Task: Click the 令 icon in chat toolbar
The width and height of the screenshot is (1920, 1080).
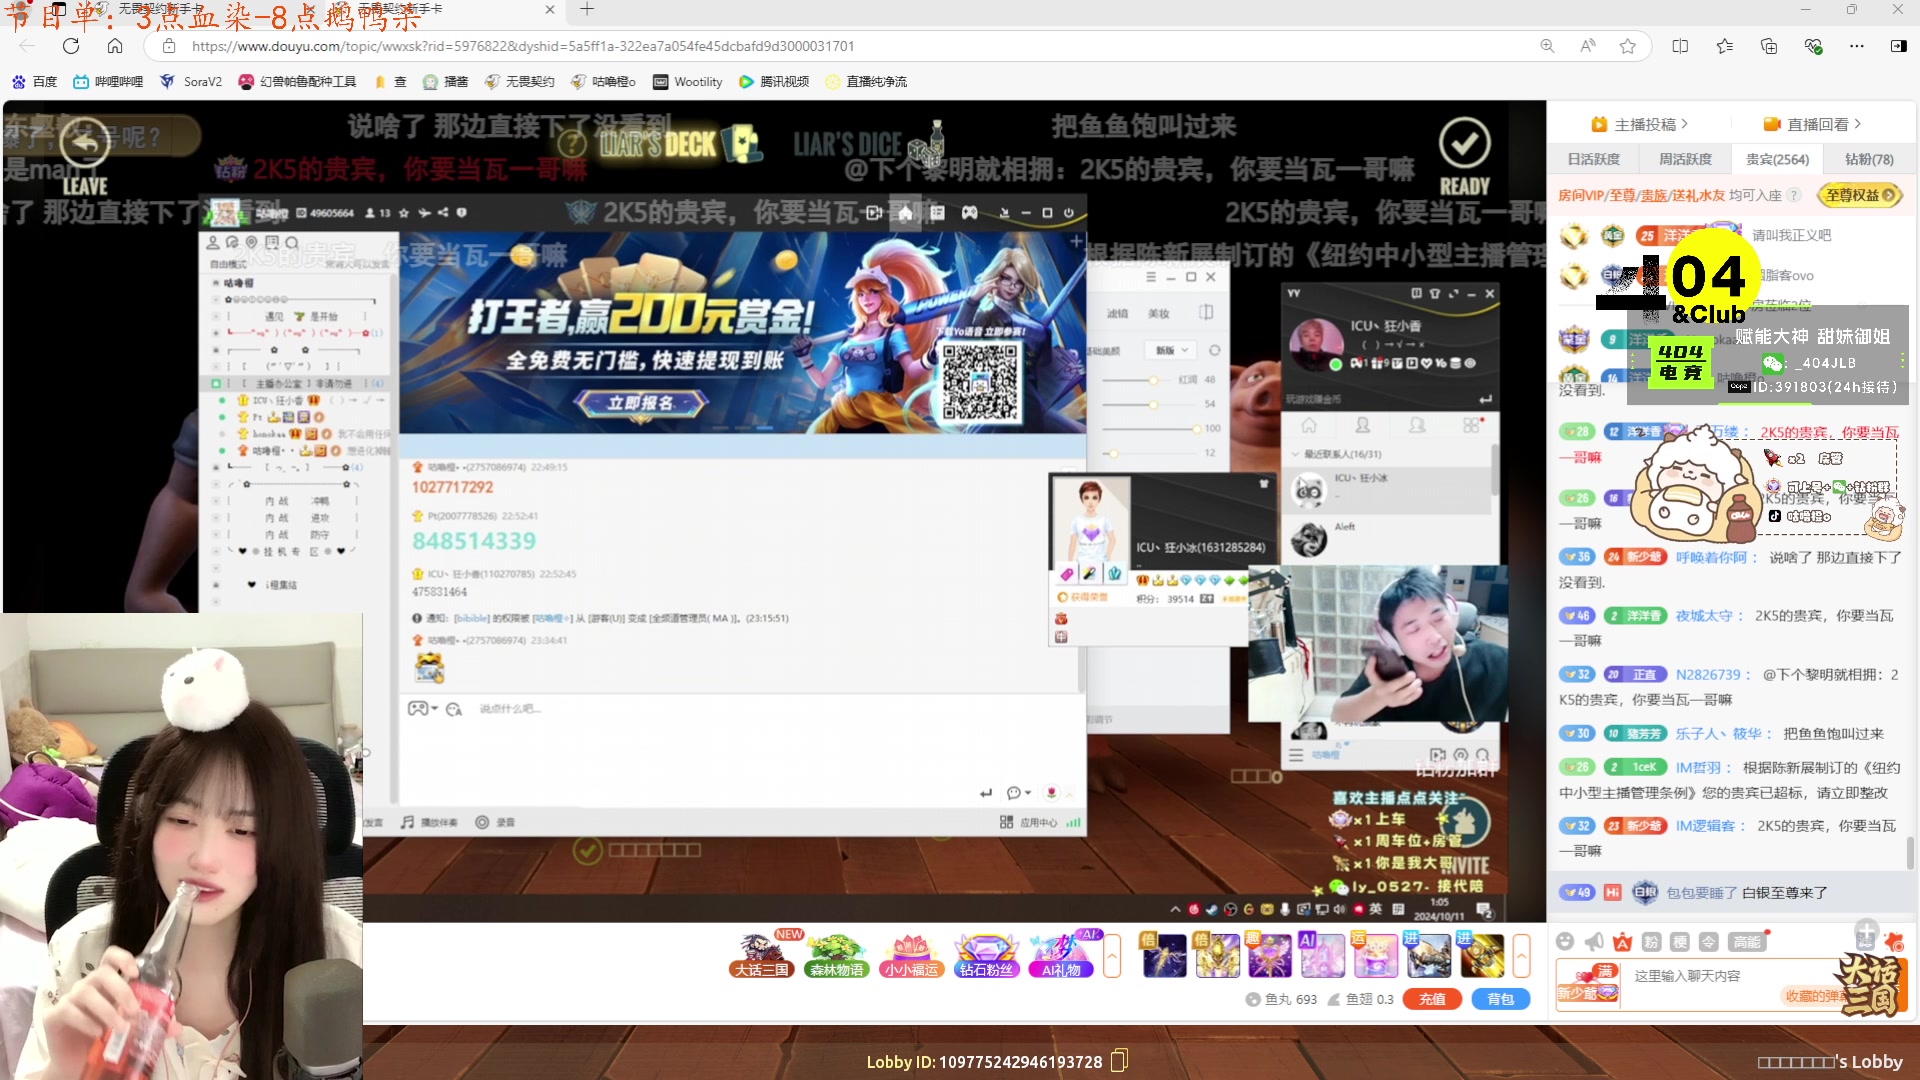Action: click(x=1709, y=942)
